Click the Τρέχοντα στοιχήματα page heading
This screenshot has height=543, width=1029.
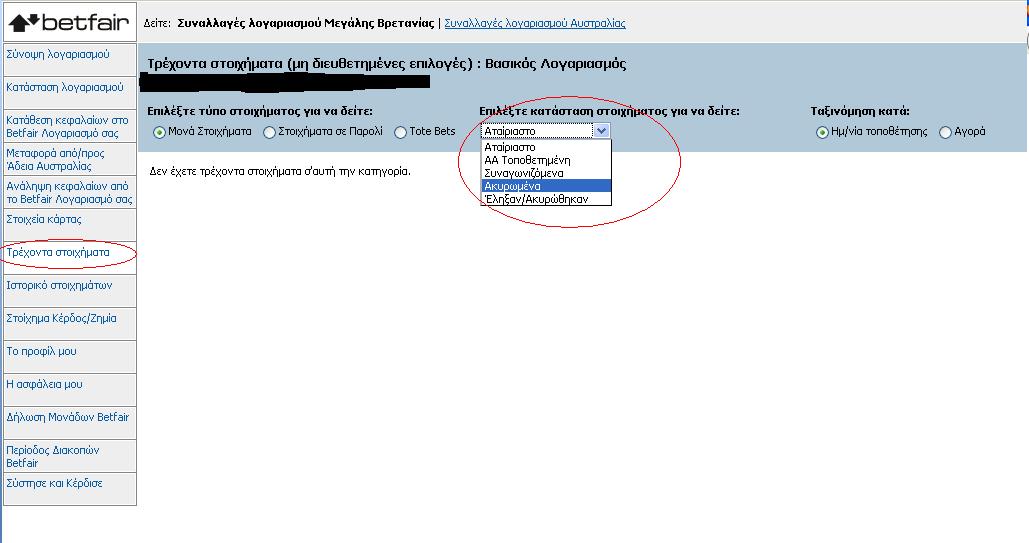coord(387,64)
